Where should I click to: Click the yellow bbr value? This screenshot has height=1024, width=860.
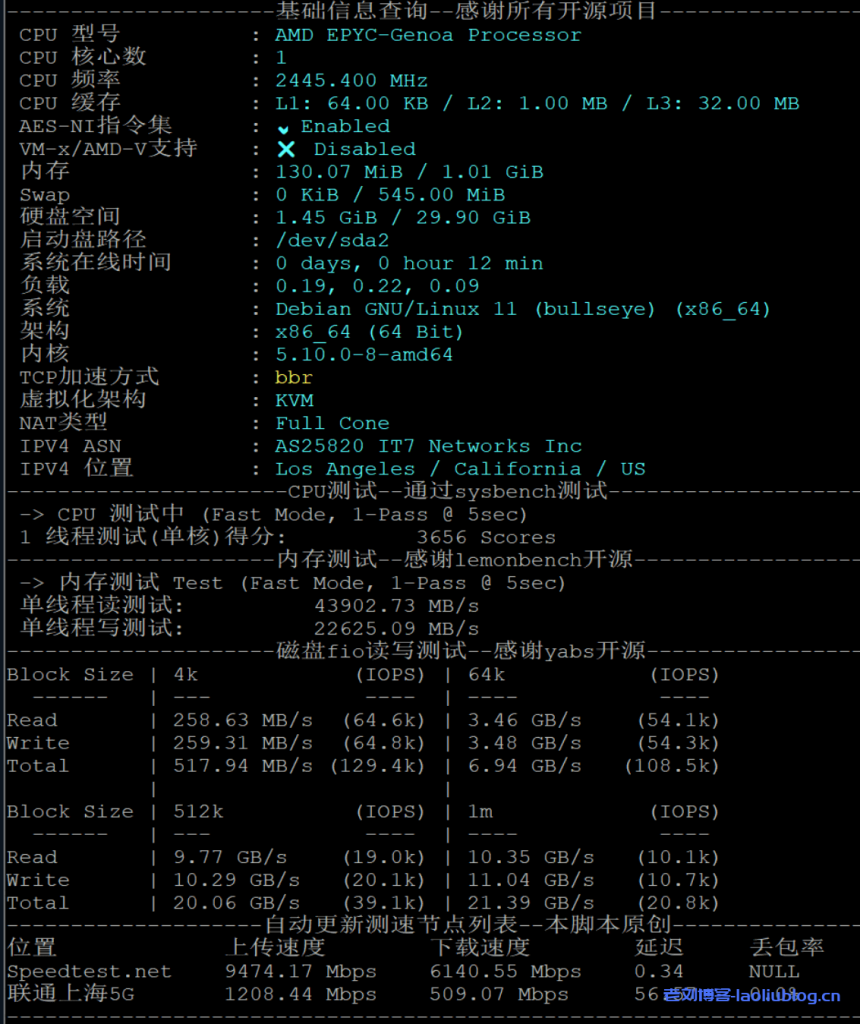click(x=294, y=378)
